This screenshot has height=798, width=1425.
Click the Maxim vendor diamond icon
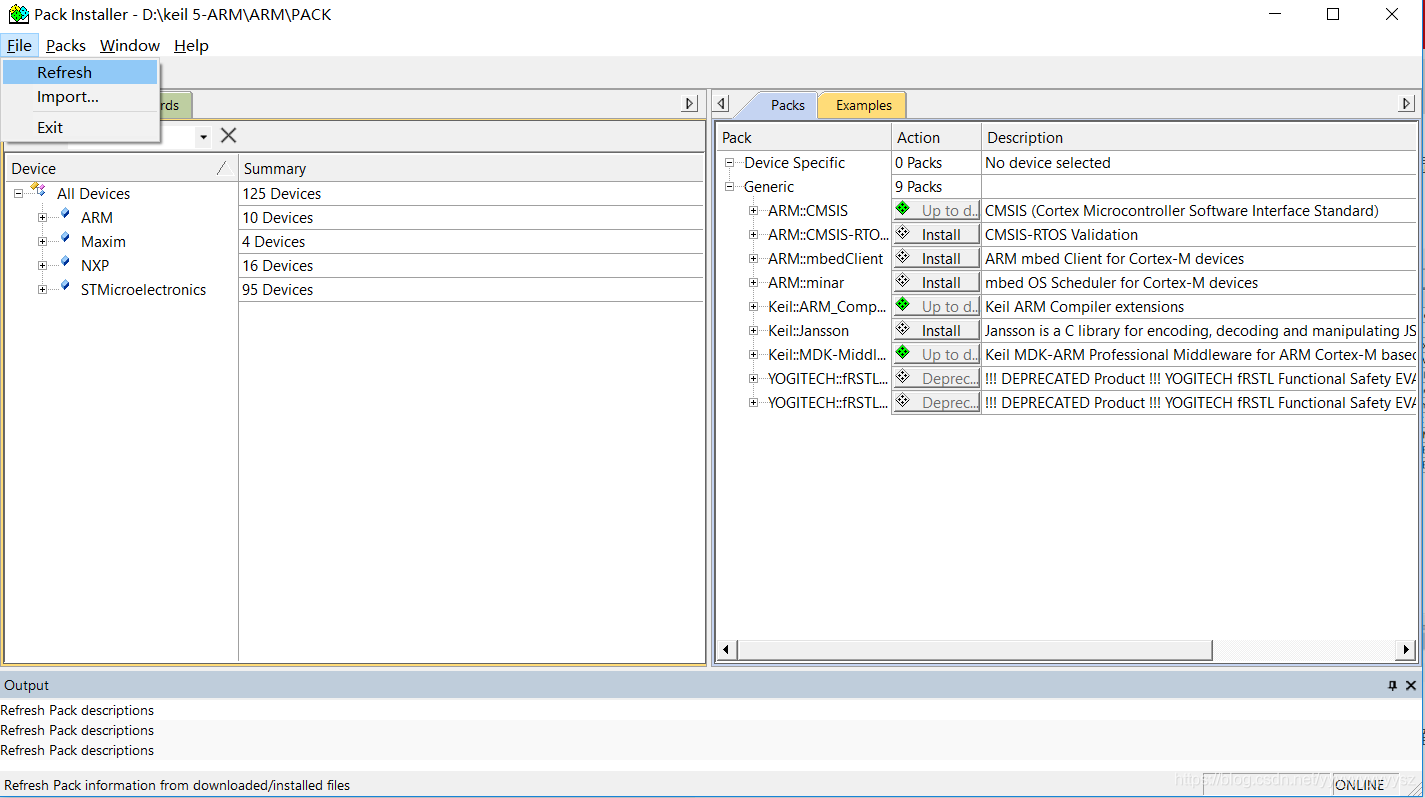click(x=64, y=238)
